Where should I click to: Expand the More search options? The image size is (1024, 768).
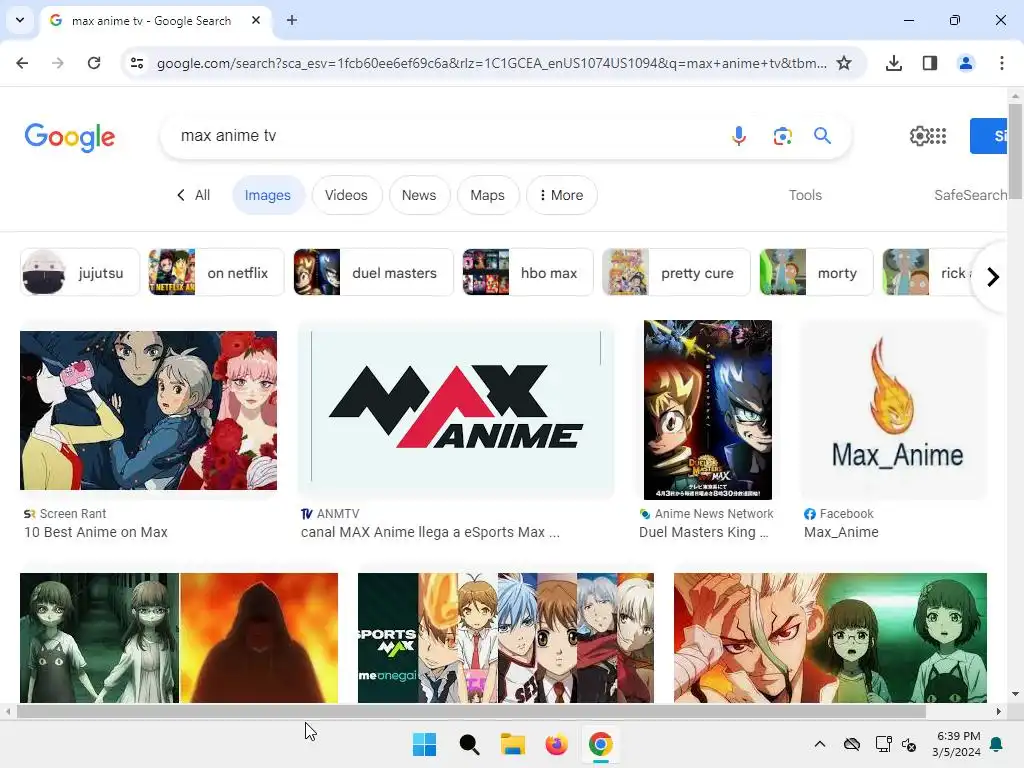(562, 195)
